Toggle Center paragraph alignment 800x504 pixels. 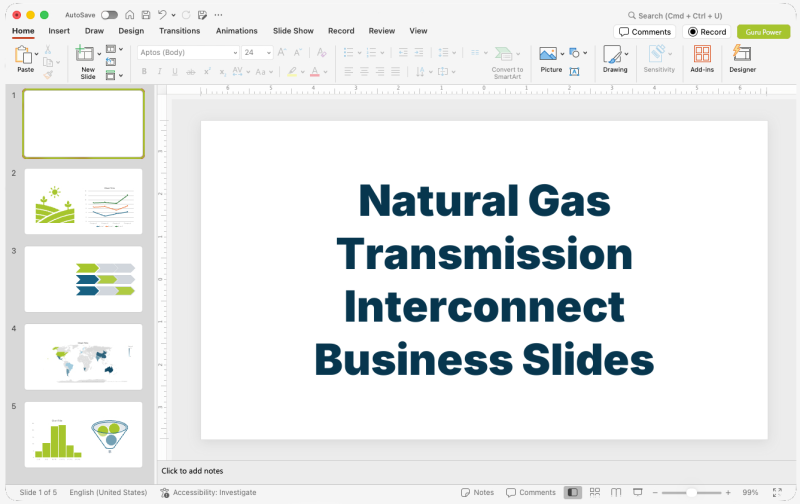pyautogui.click(x=364, y=71)
